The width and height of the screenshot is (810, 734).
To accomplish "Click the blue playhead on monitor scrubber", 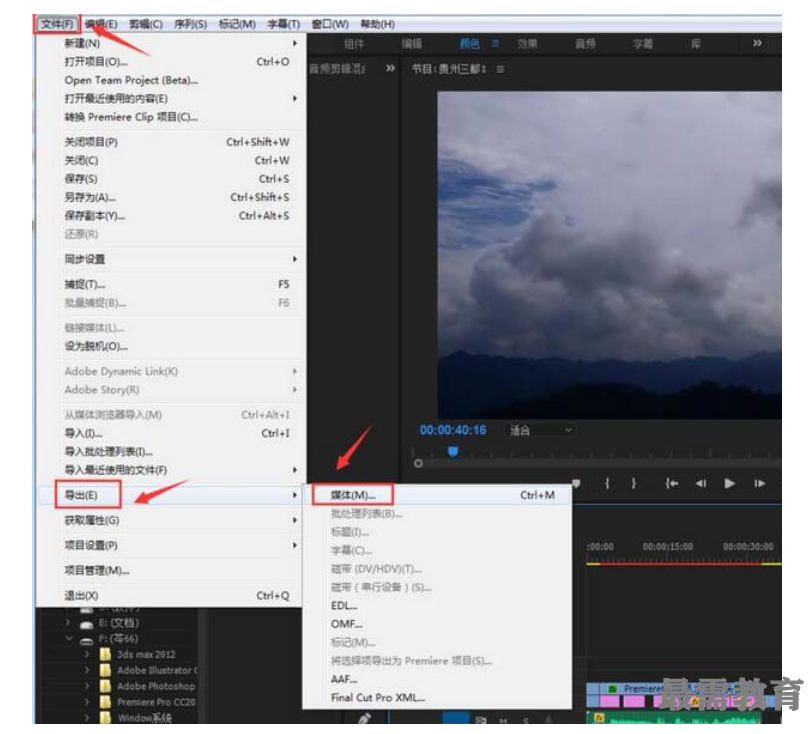I will (x=452, y=452).
